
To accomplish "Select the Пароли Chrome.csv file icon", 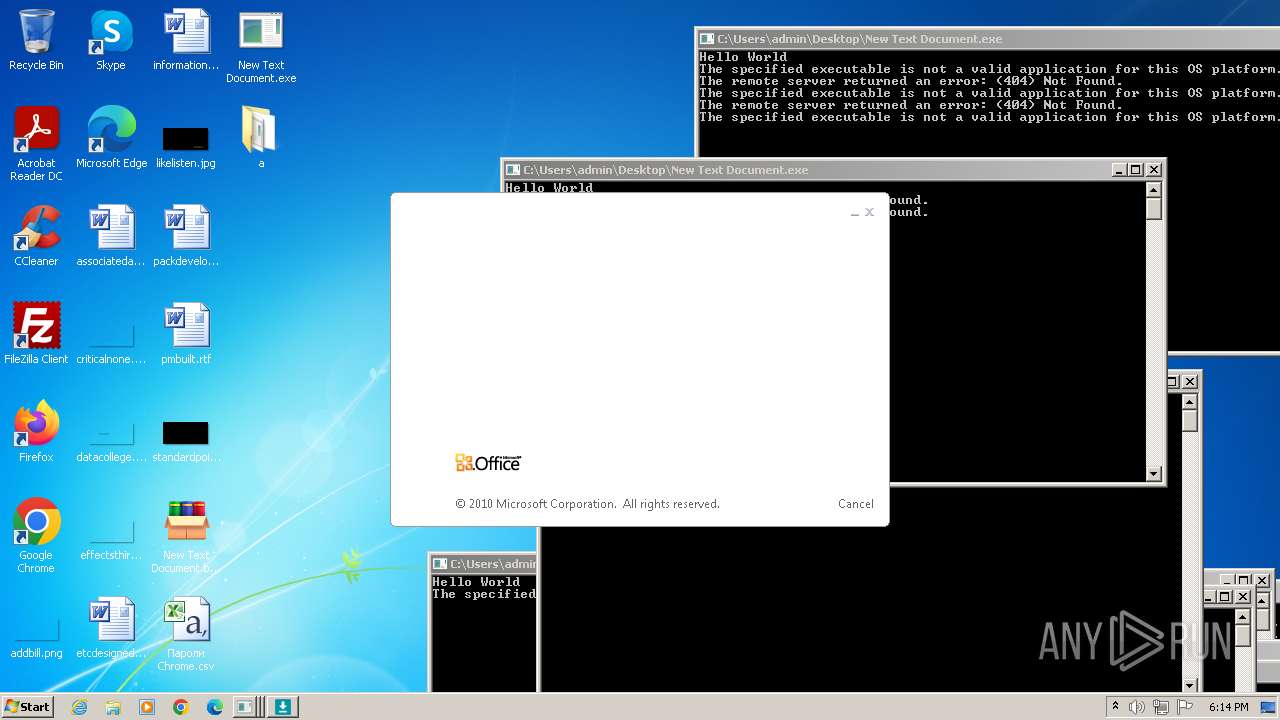I will coord(186,635).
